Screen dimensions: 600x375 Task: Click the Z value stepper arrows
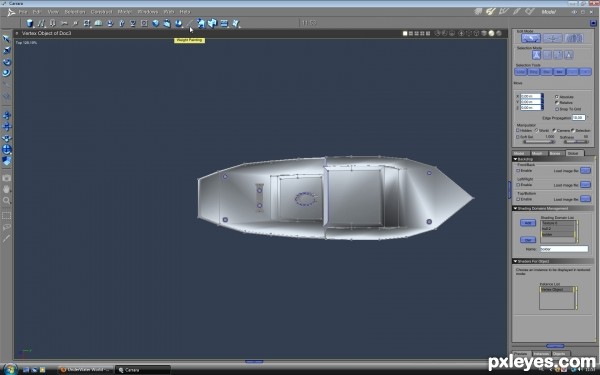[542, 108]
